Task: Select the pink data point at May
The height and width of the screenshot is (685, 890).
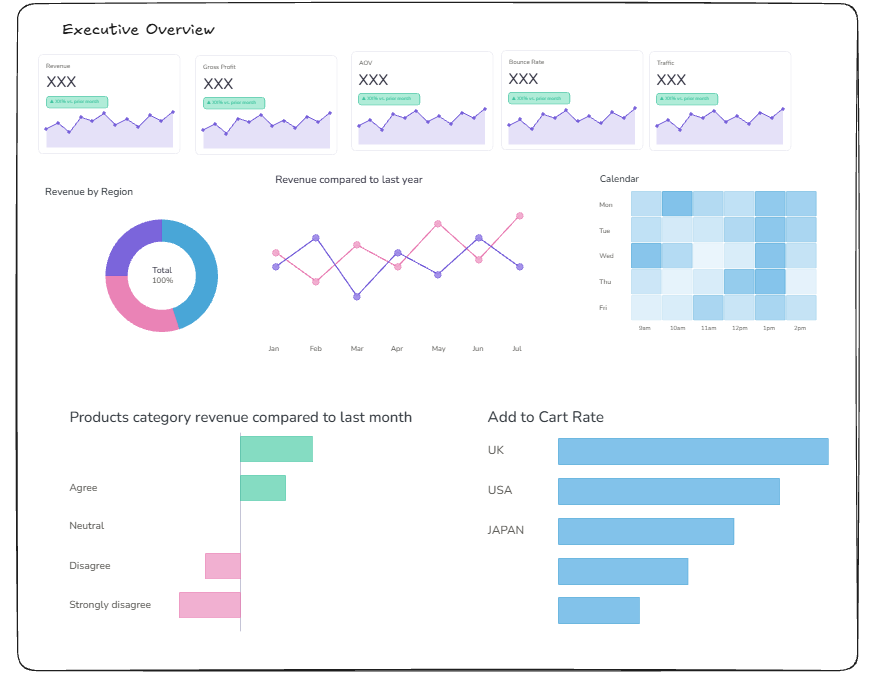Action: coord(438,224)
